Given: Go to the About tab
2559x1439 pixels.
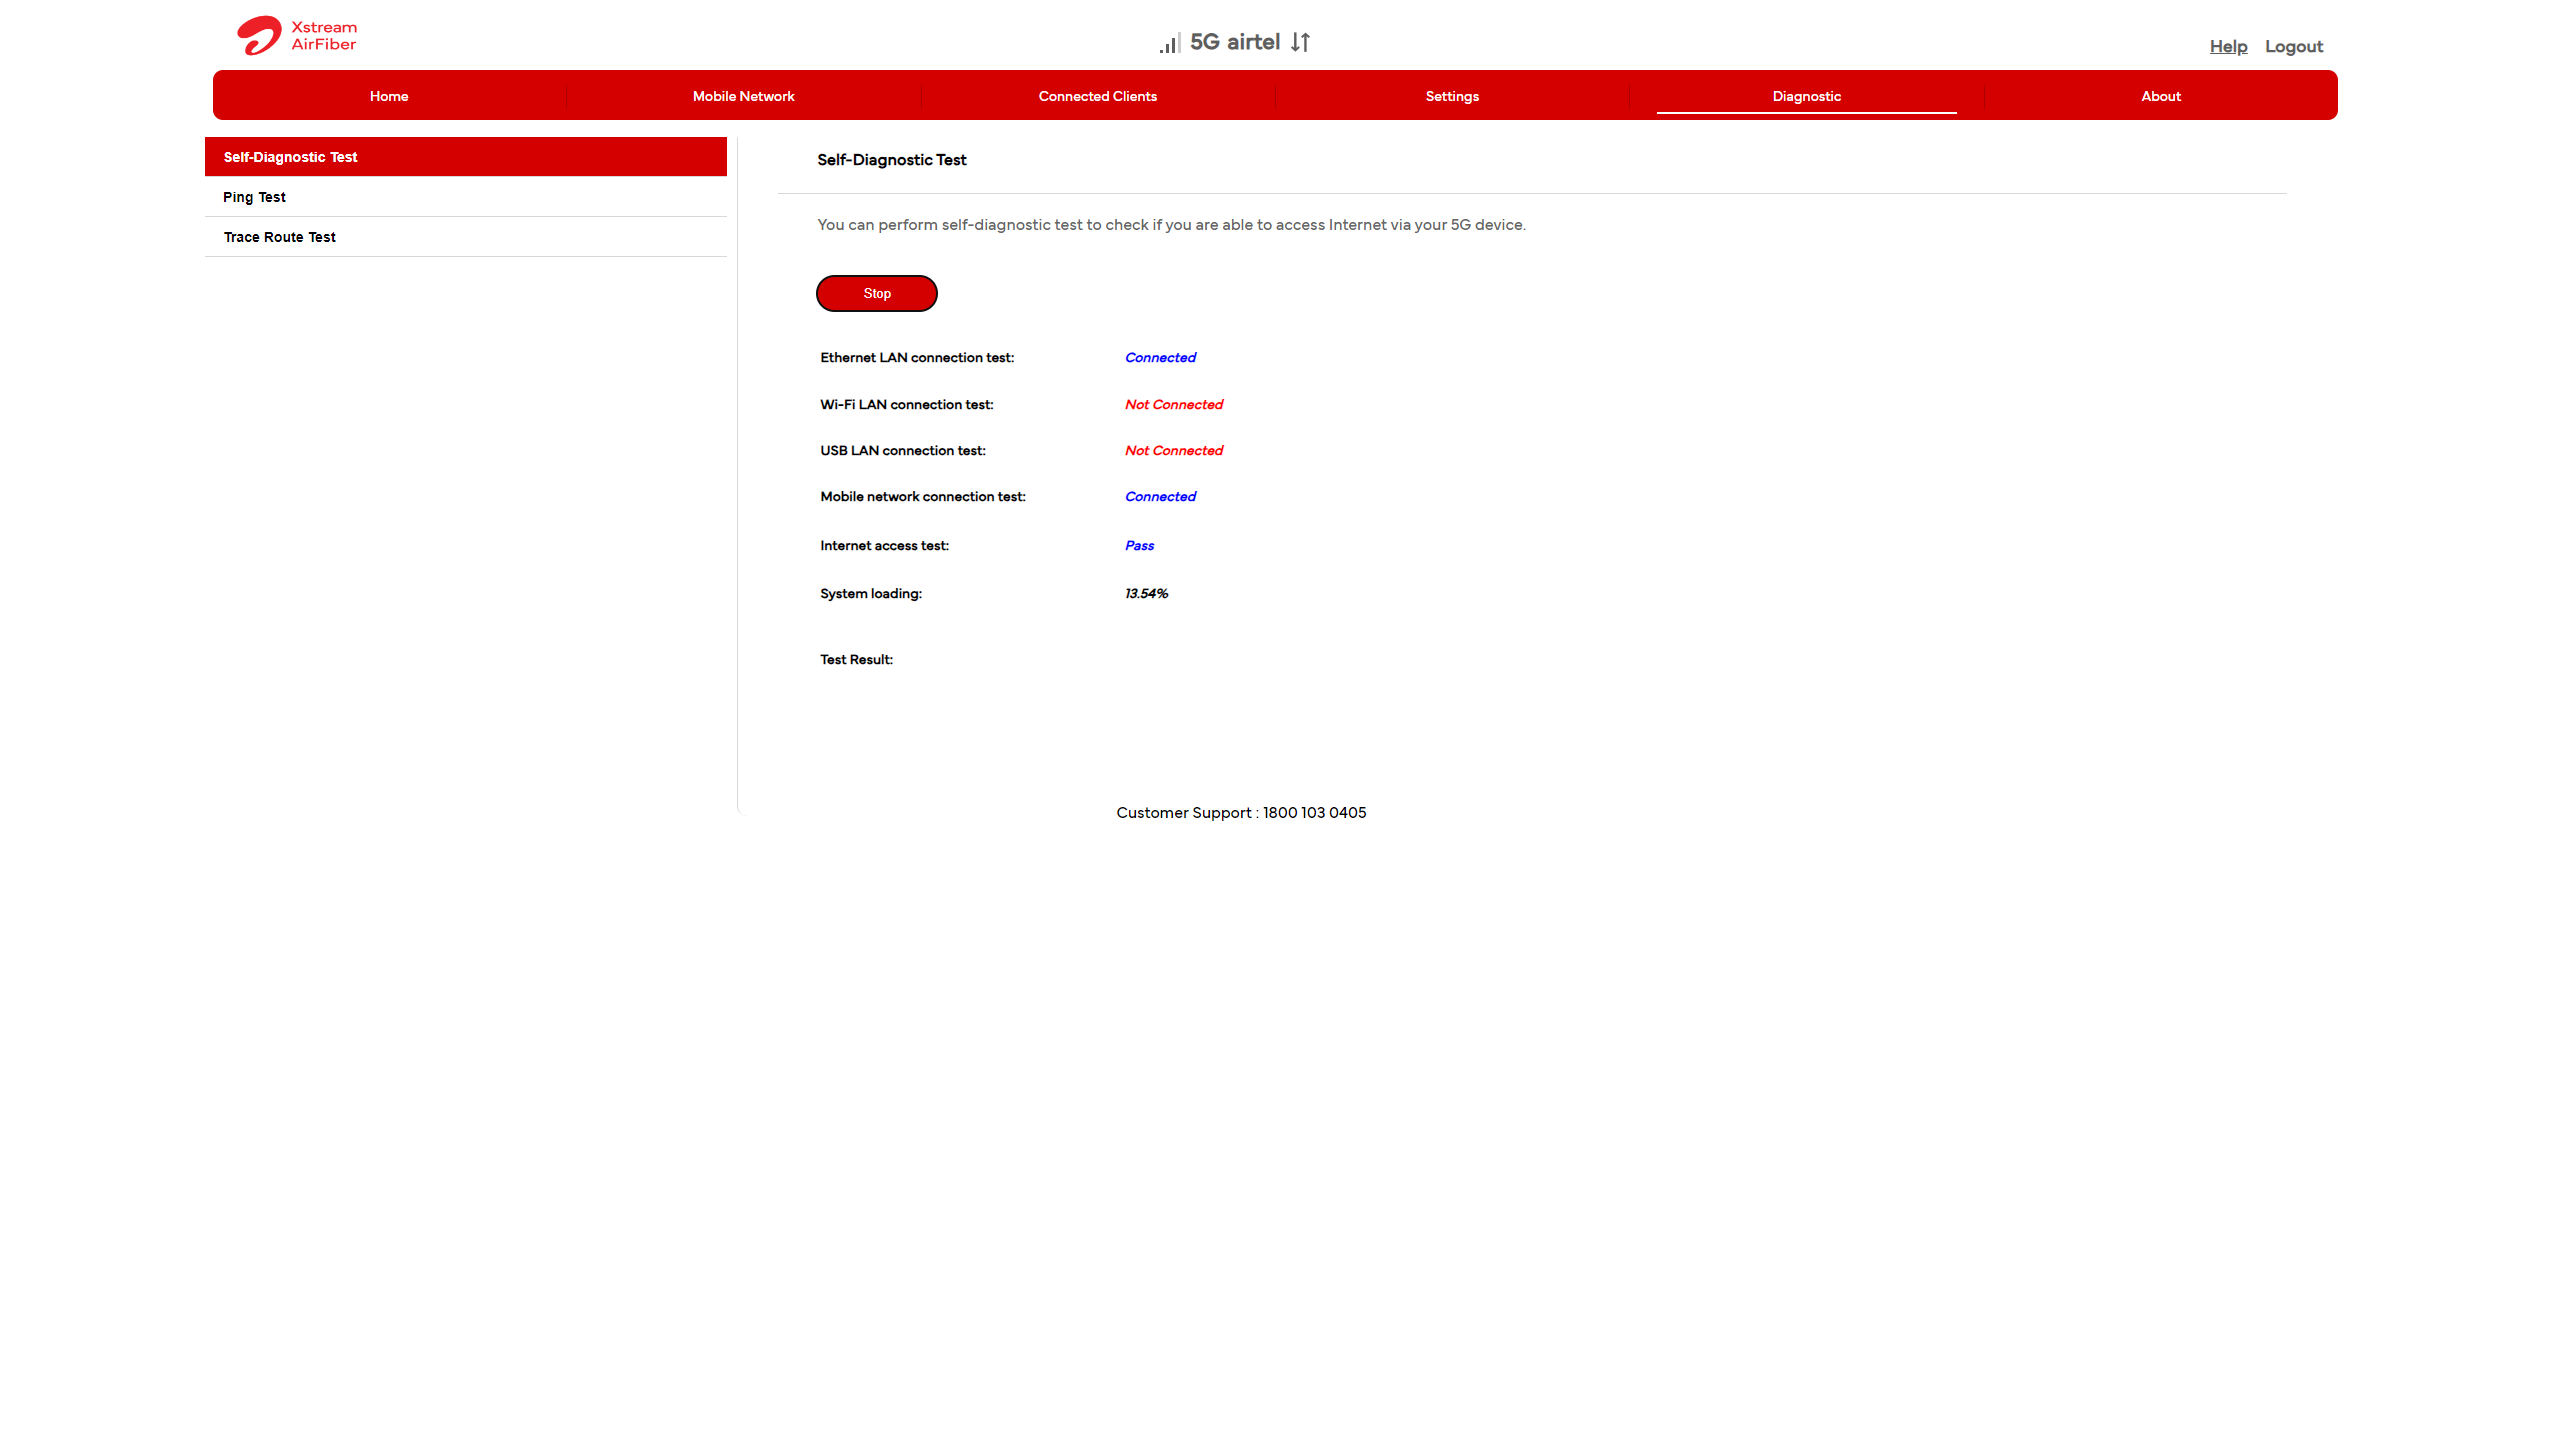Looking at the screenshot, I should click(x=2161, y=96).
